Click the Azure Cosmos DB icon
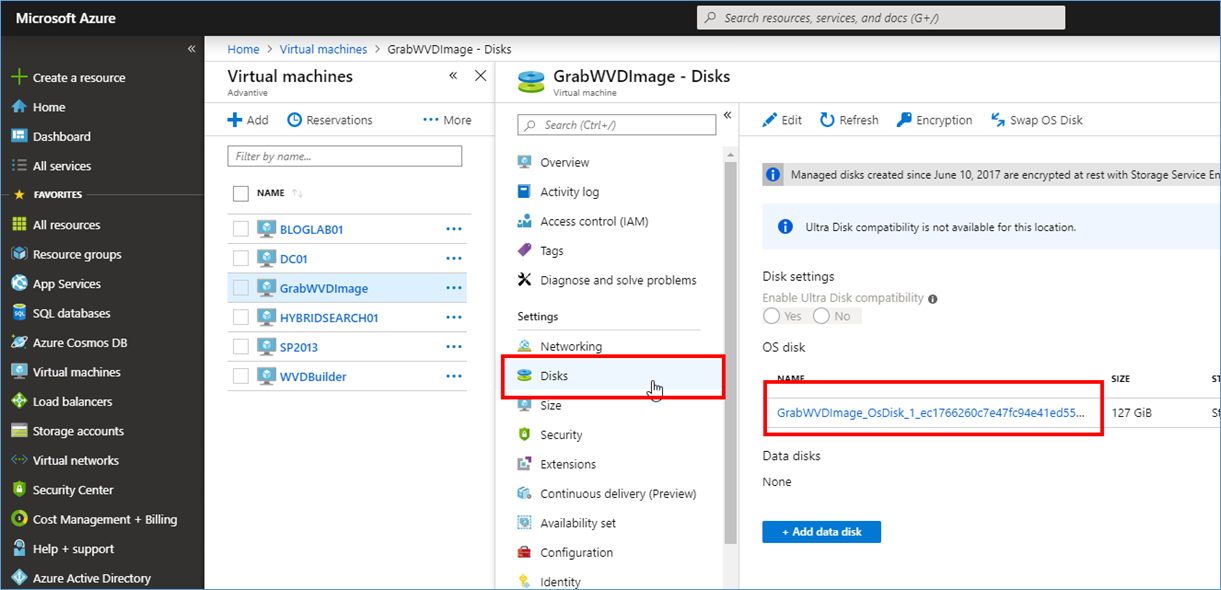 pos(18,343)
